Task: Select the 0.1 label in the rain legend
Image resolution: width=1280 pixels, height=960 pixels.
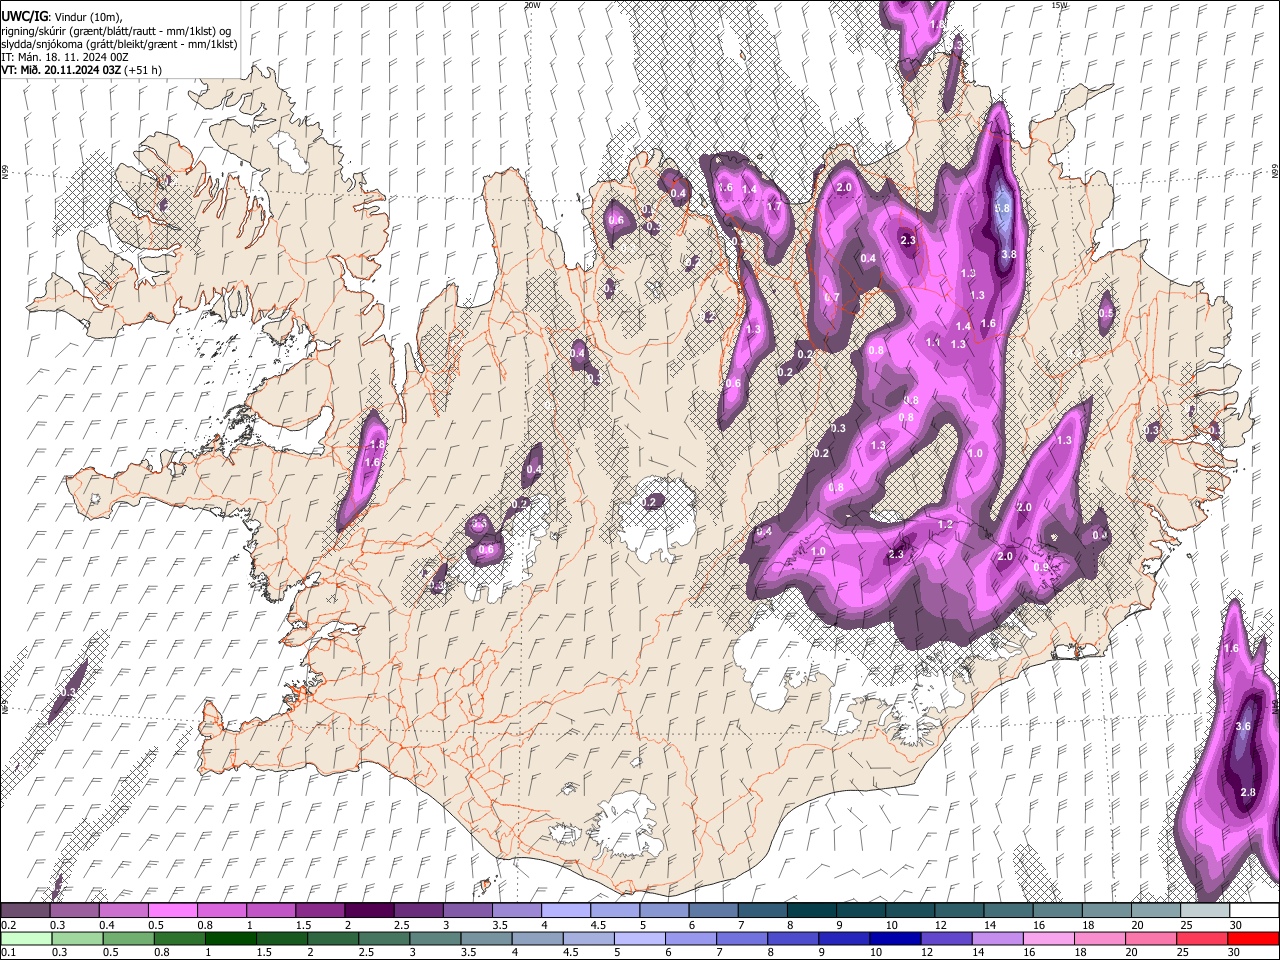Action: click(x=7, y=952)
